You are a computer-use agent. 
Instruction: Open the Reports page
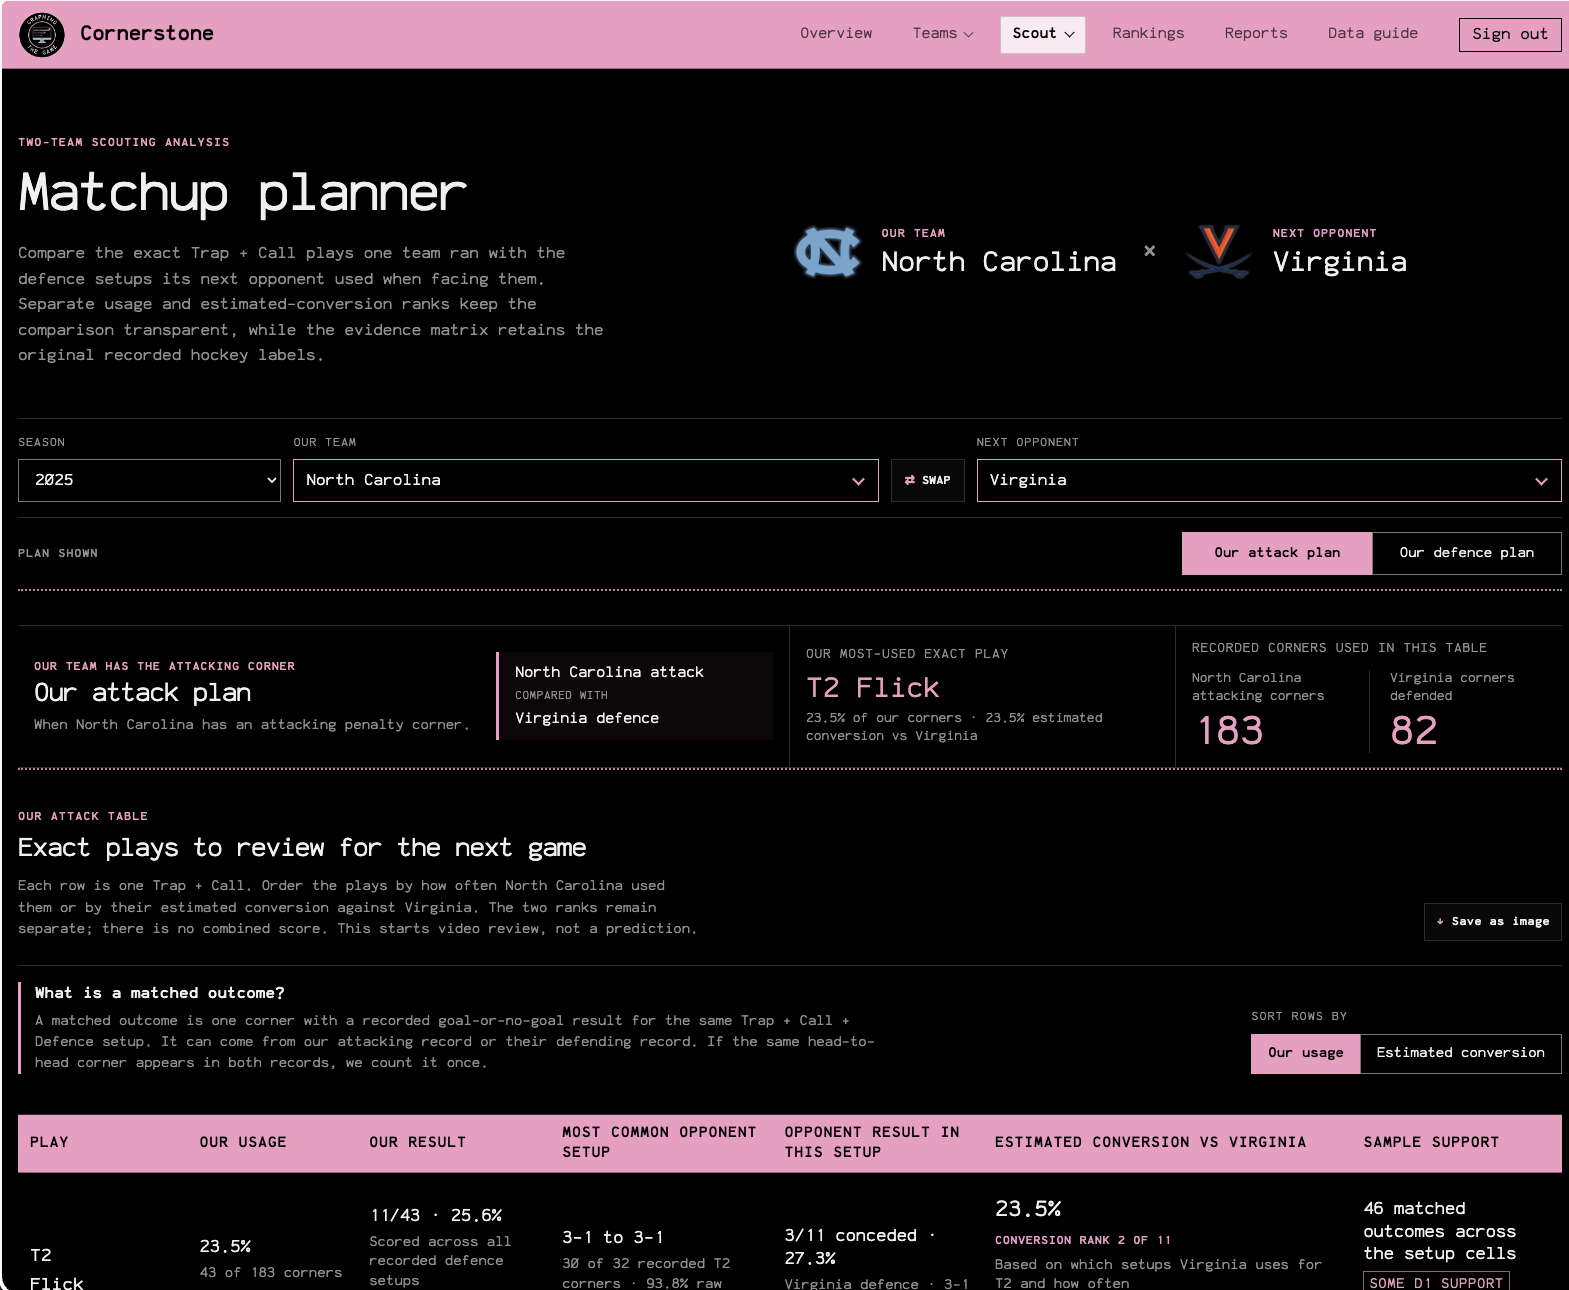click(x=1256, y=34)
